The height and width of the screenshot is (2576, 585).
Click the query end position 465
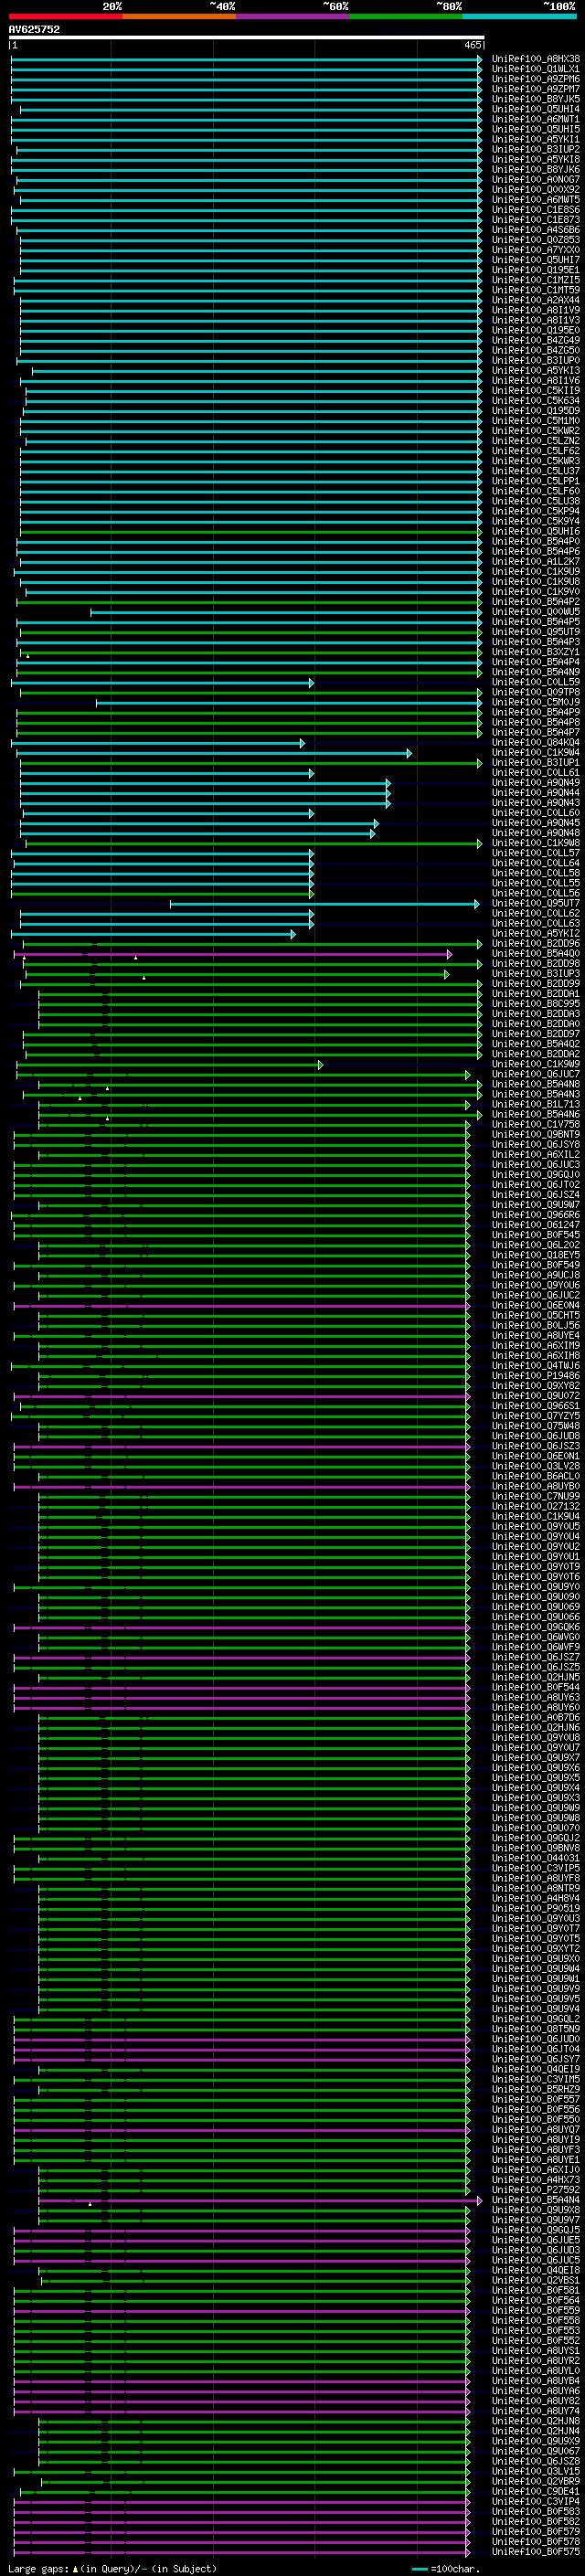click(472, 45)
